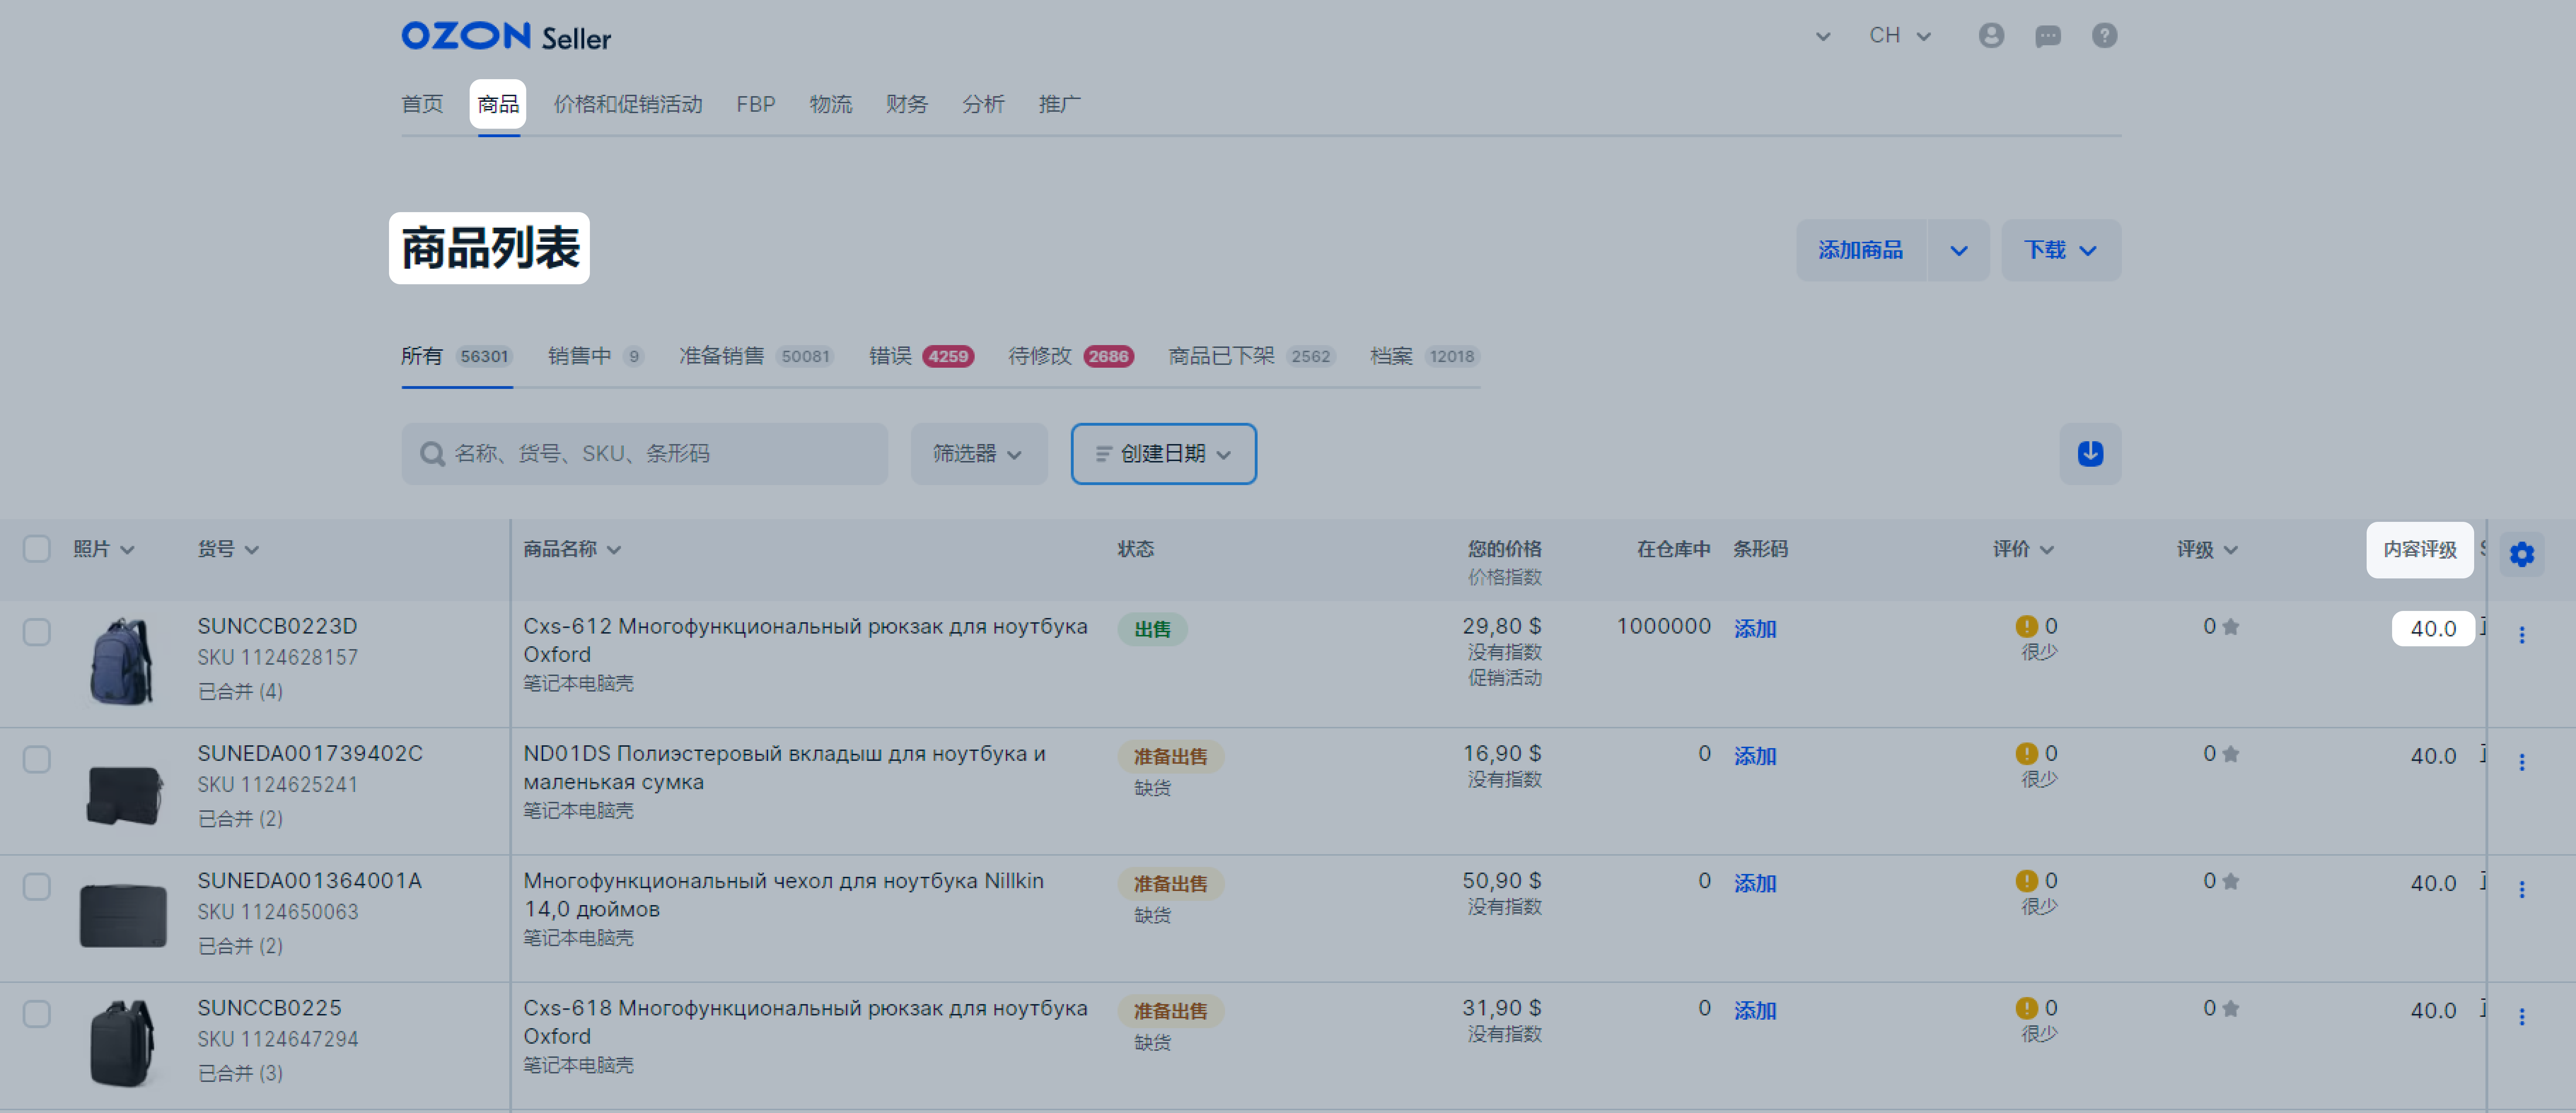Toggle the select-all checkbox in table header

coord(37,549)
